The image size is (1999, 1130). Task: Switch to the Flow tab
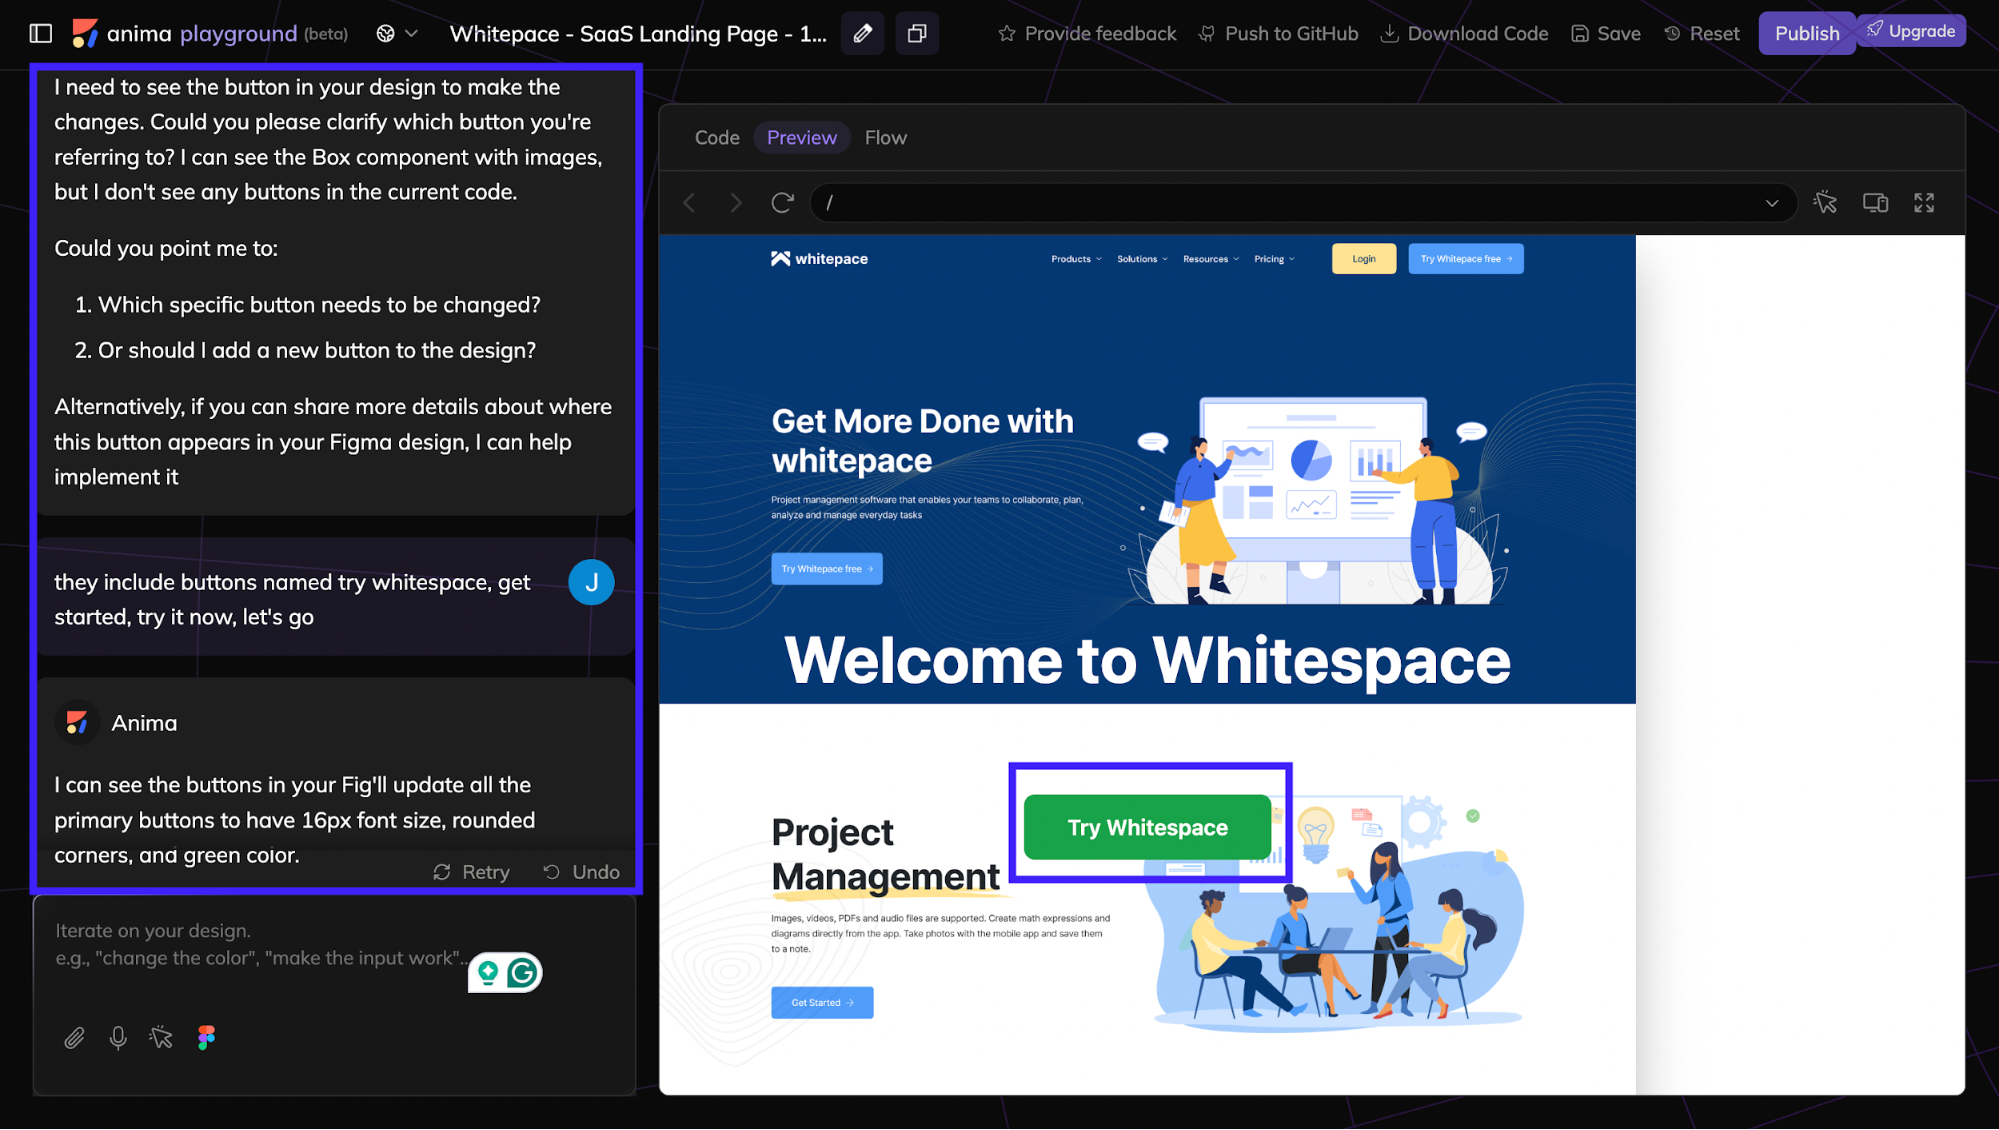coord(885,138)
